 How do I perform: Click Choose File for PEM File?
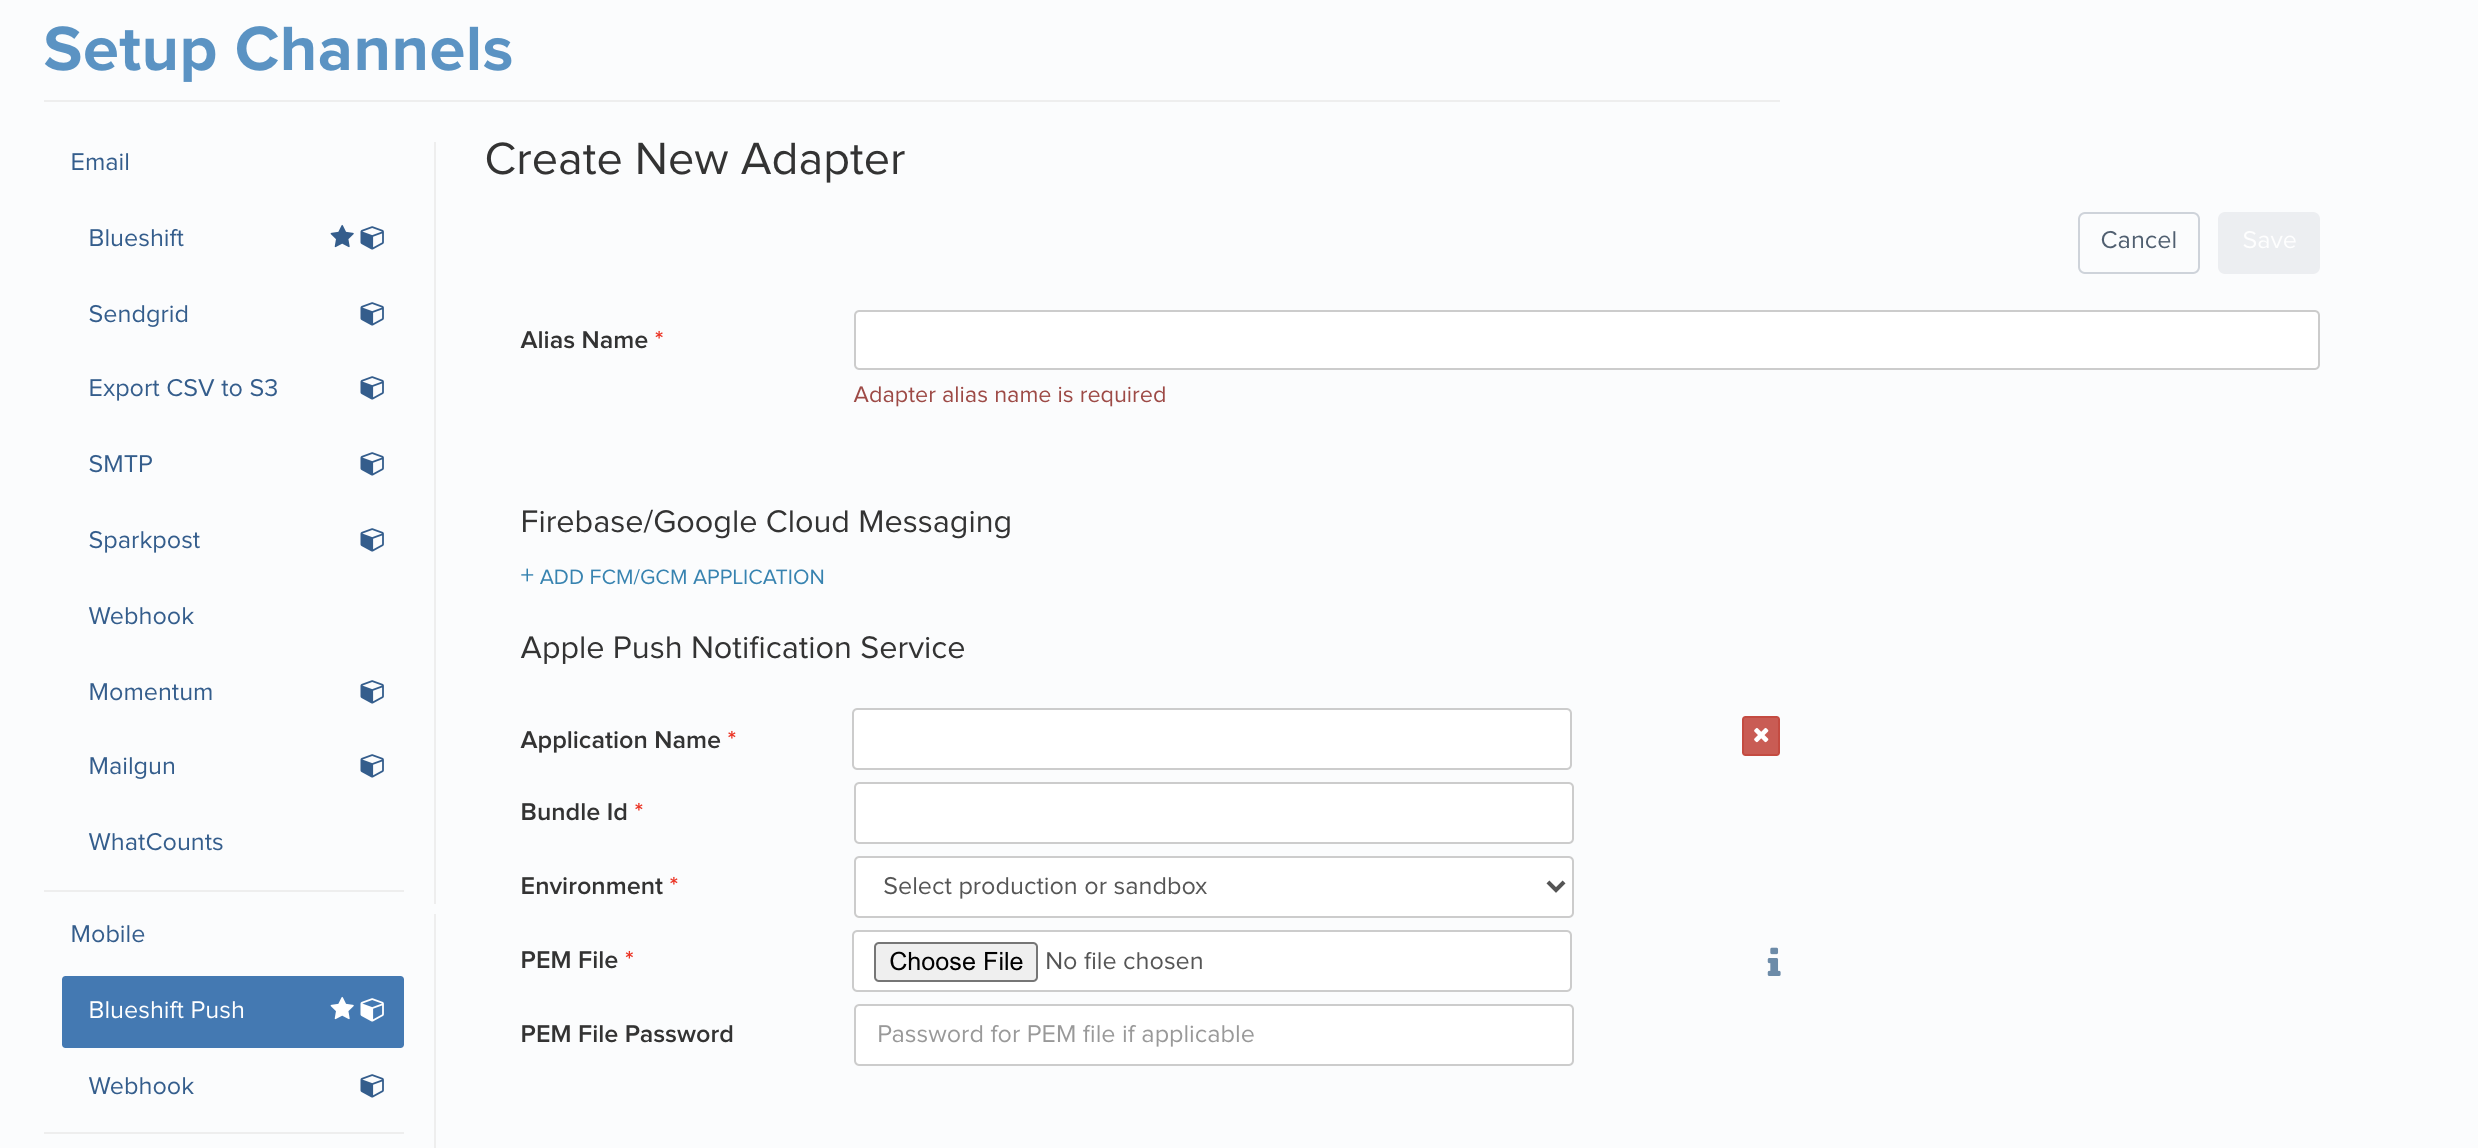tap(955, 961)
